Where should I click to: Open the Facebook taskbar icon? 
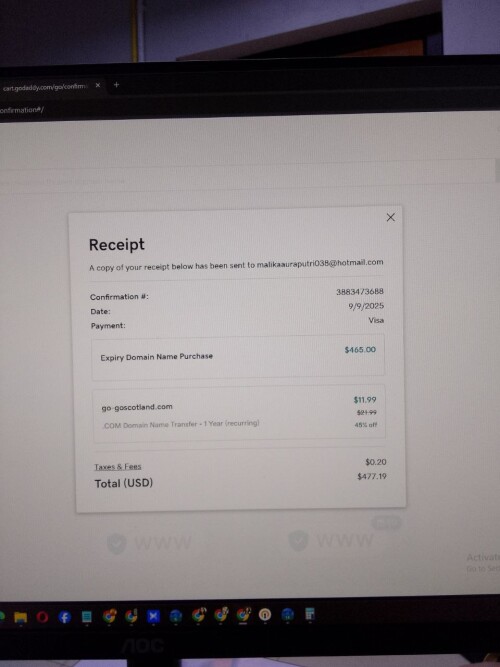pos(65,617)
